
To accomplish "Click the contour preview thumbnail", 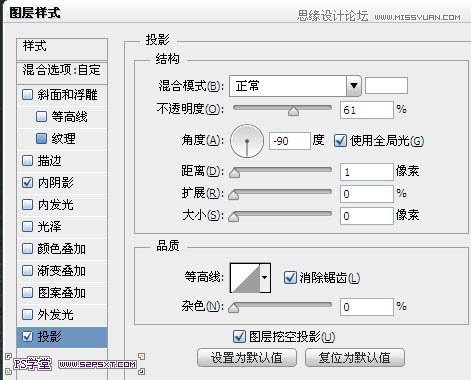I will point(245,278).
